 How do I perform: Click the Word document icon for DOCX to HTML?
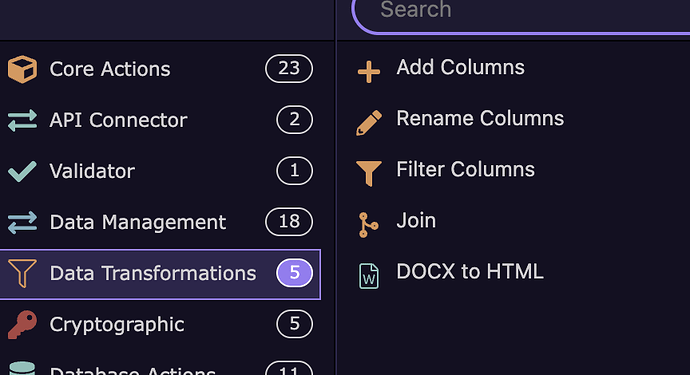[369, 276]
